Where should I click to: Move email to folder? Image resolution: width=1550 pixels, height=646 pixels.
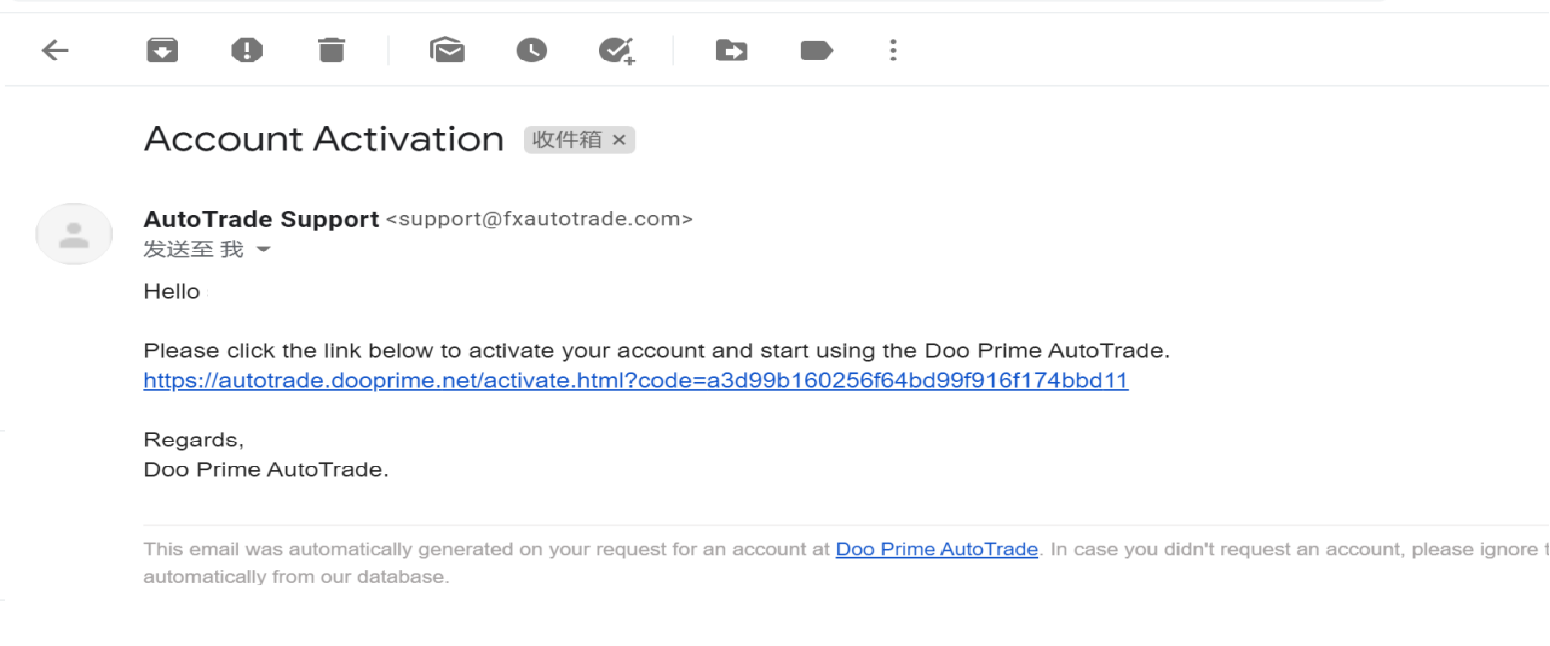coord(732,50)
